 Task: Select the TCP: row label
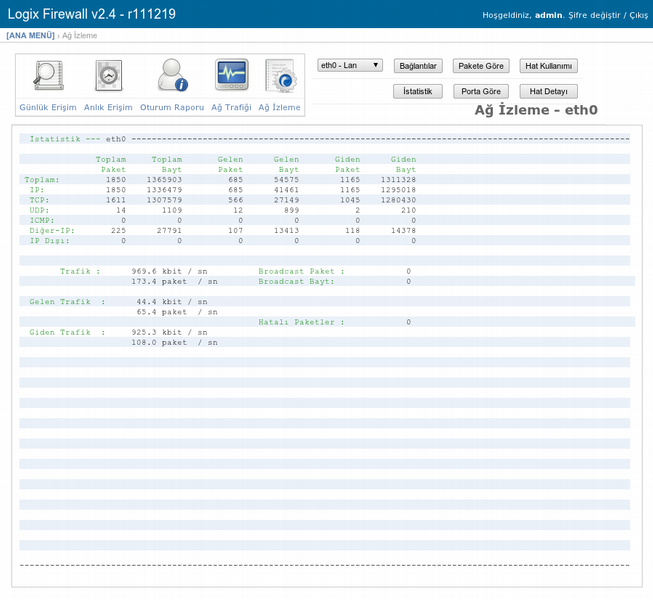coord(39,200)
